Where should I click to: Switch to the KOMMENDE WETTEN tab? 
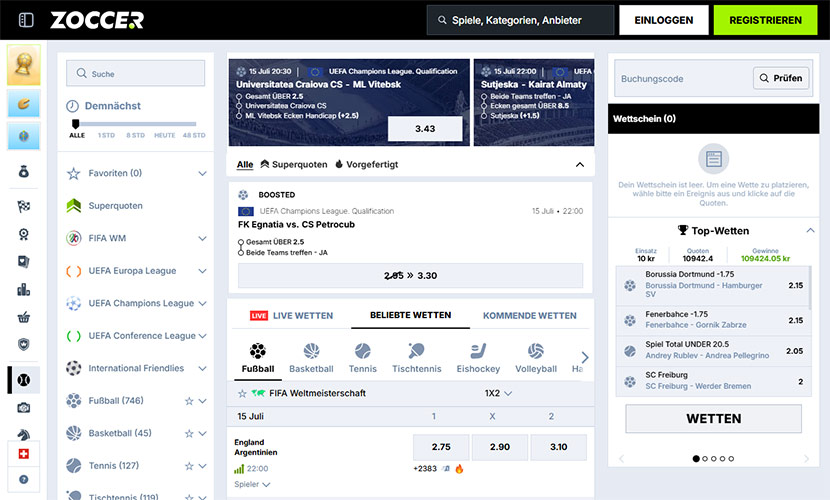click(529, 315)
